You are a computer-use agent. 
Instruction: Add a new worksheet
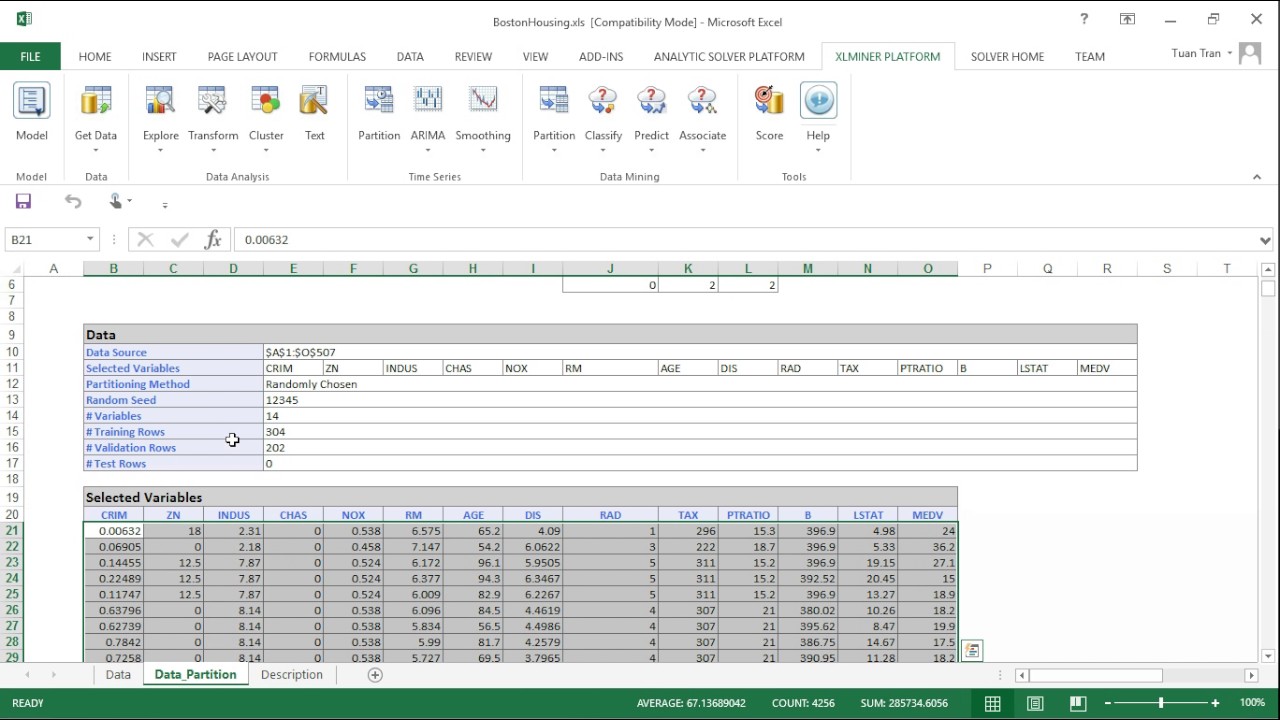point(375,675)
